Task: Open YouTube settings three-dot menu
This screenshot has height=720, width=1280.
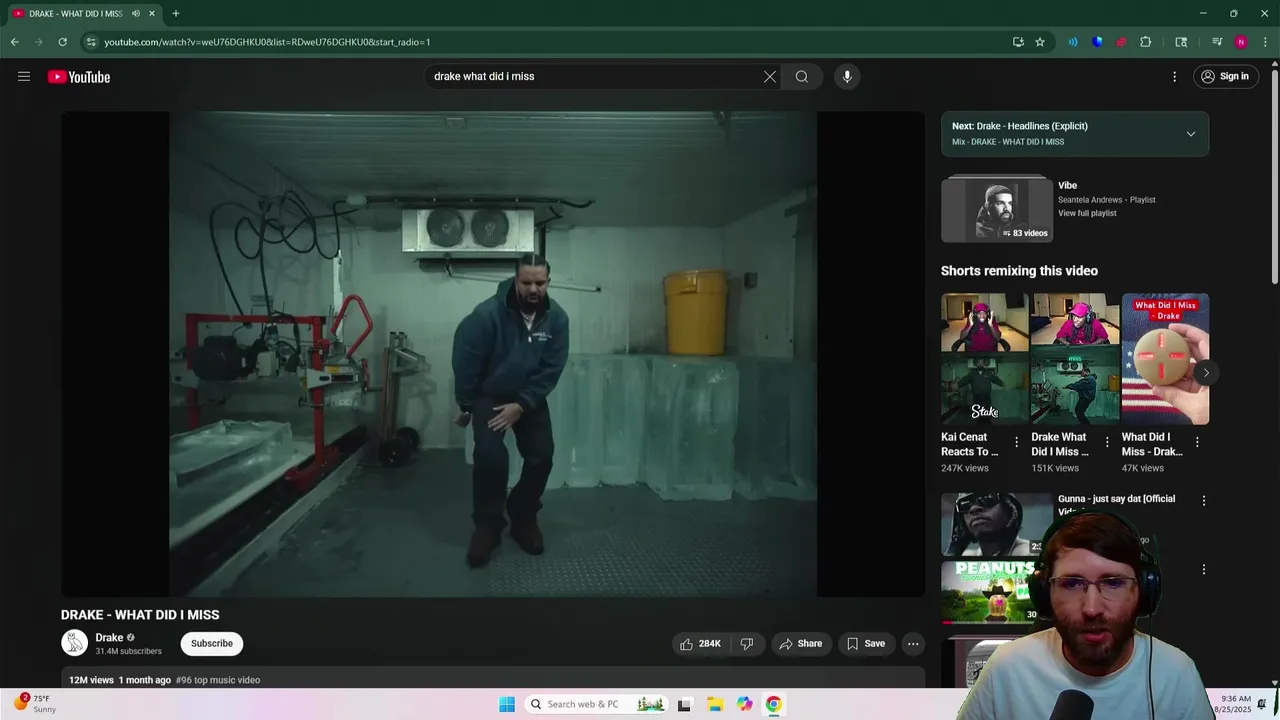Action: click(x=1175, y=76)
